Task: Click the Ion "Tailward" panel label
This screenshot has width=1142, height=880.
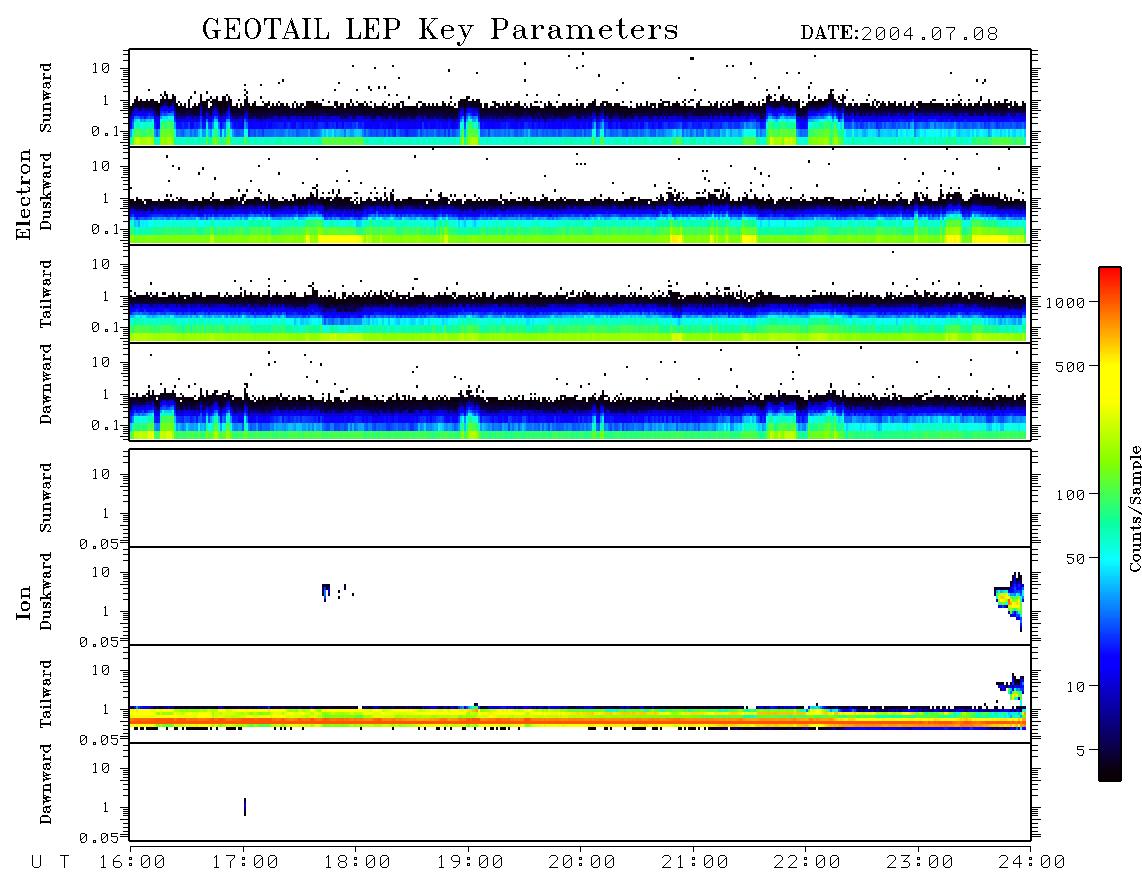Action: click(46, 694)
